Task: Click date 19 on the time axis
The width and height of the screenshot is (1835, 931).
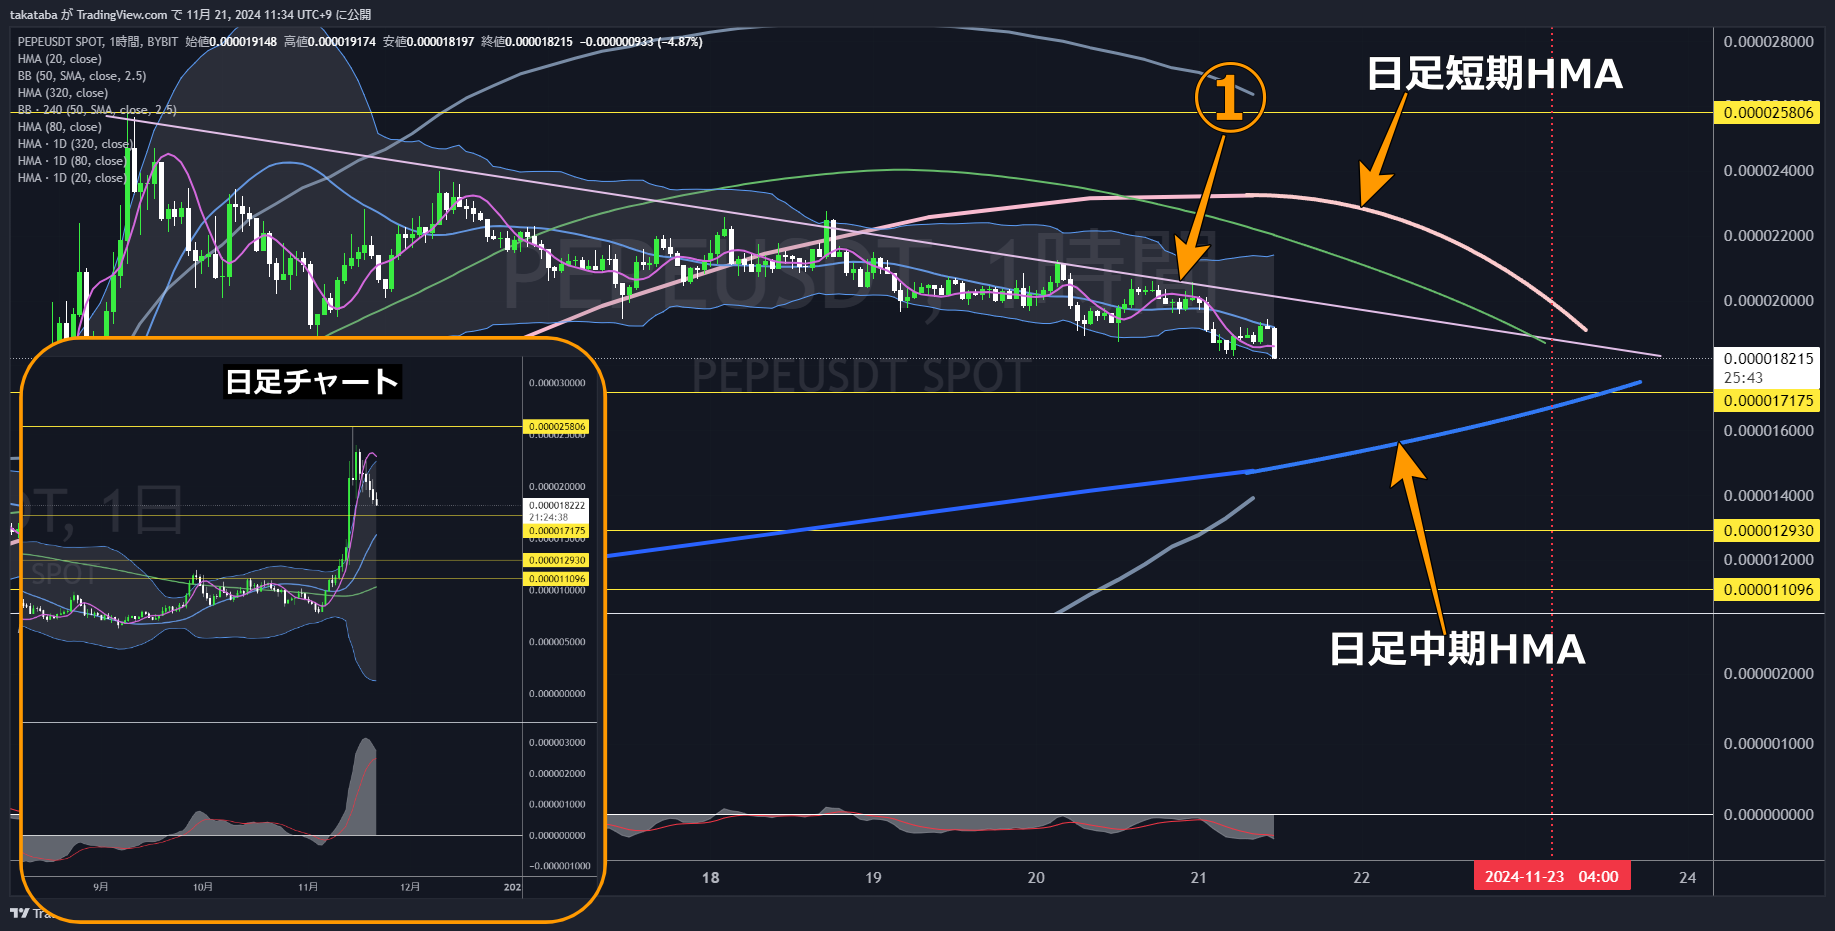Action: click(x=873, y=878)
